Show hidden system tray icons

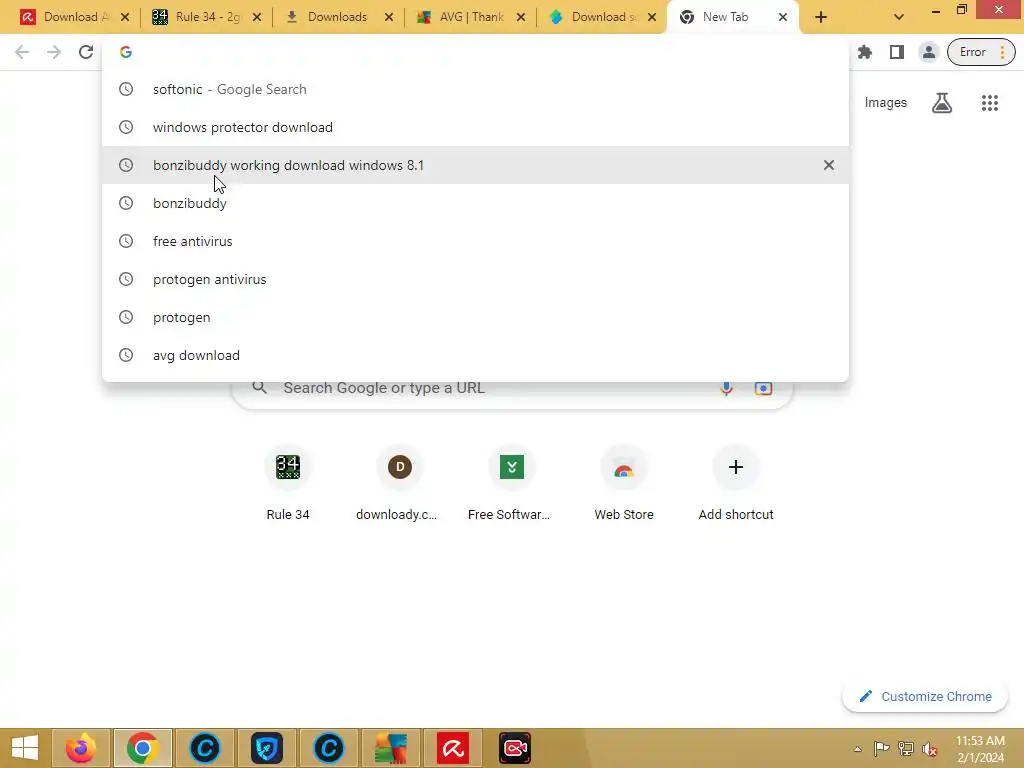(857, 749)
